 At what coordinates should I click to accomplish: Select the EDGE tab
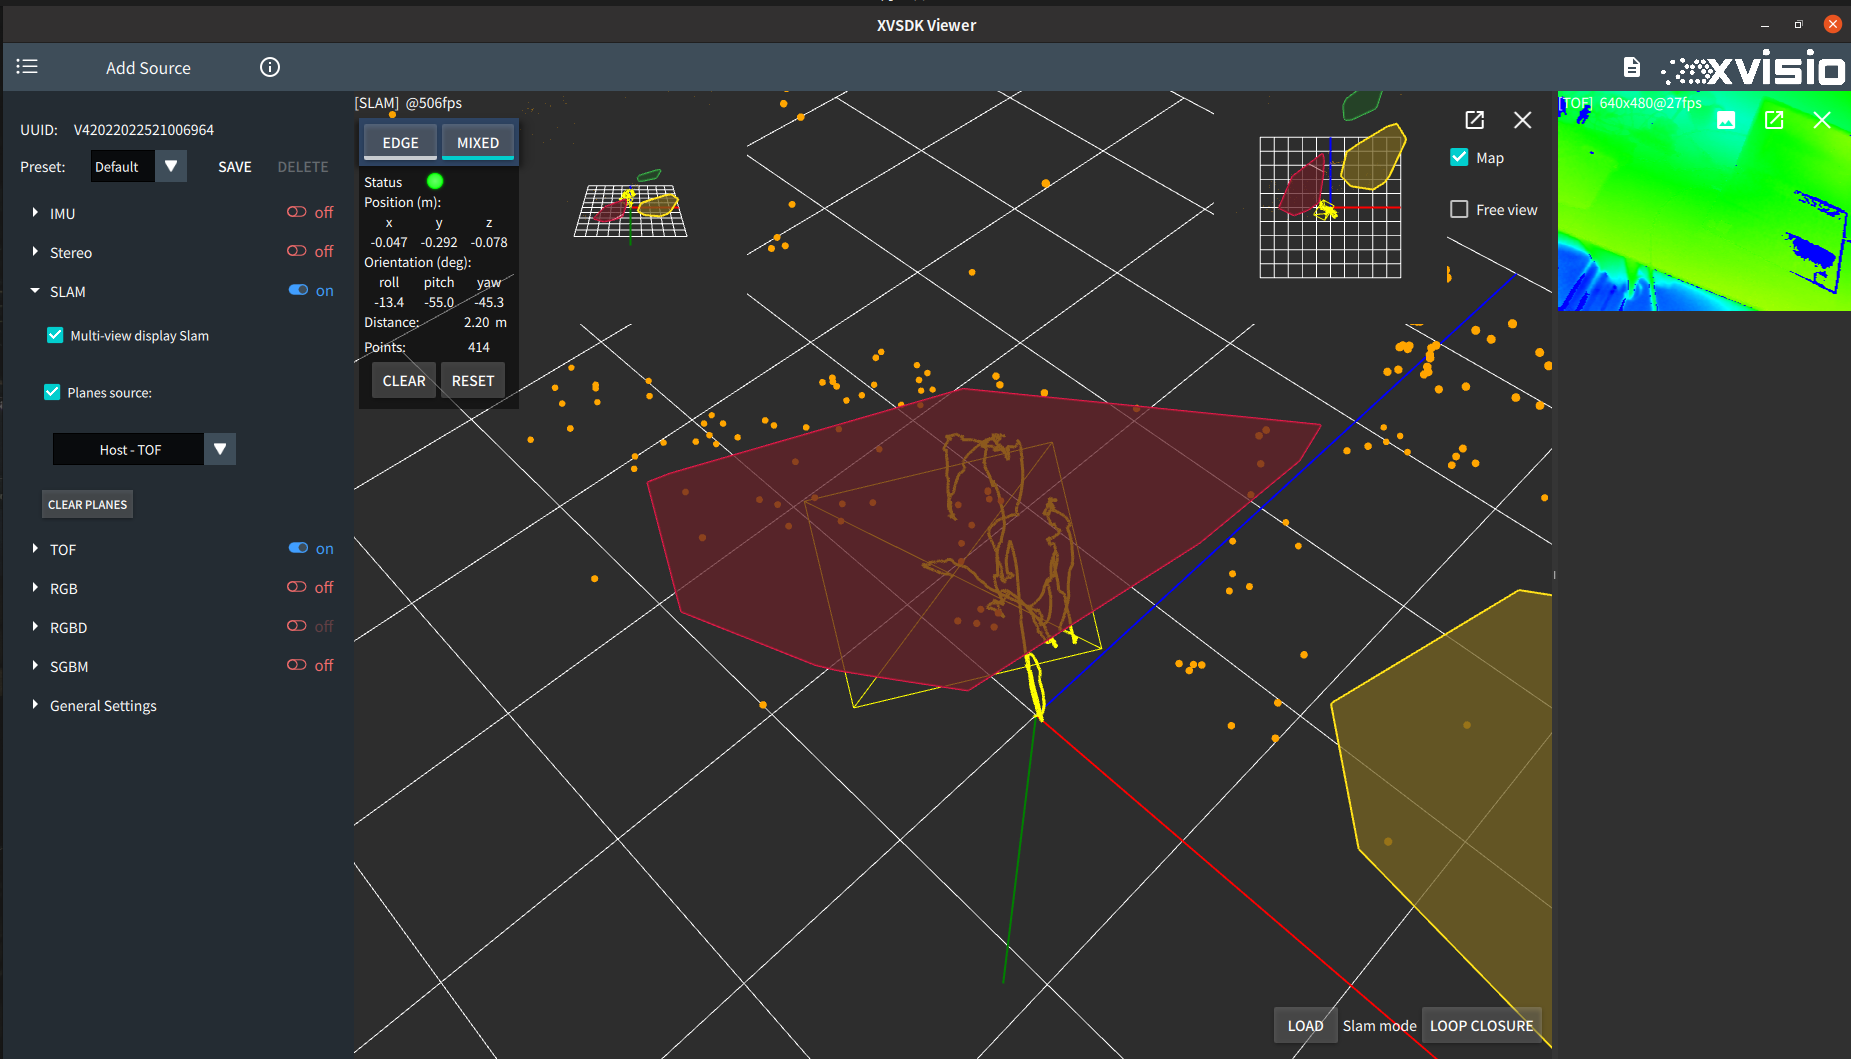coord(400,142)
